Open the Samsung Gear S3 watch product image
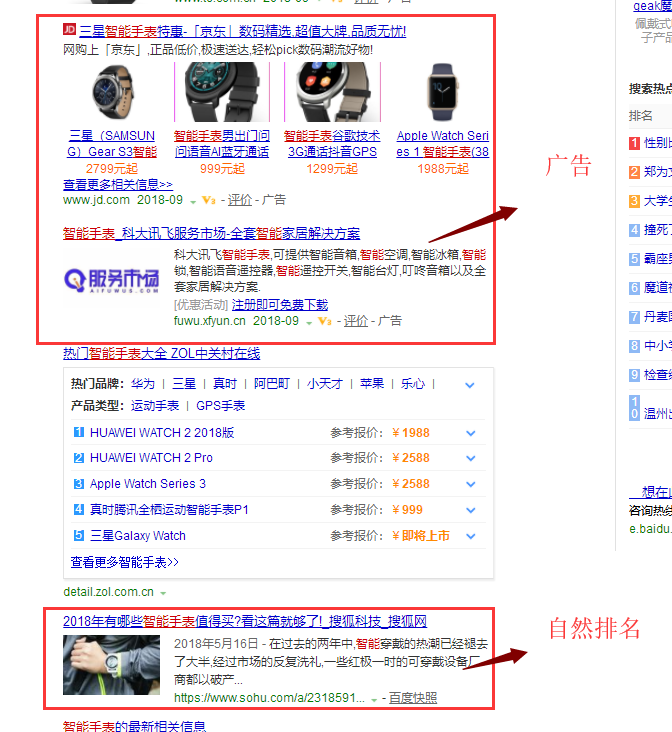This screenshot has width=672, height=732. coord(111,94)
